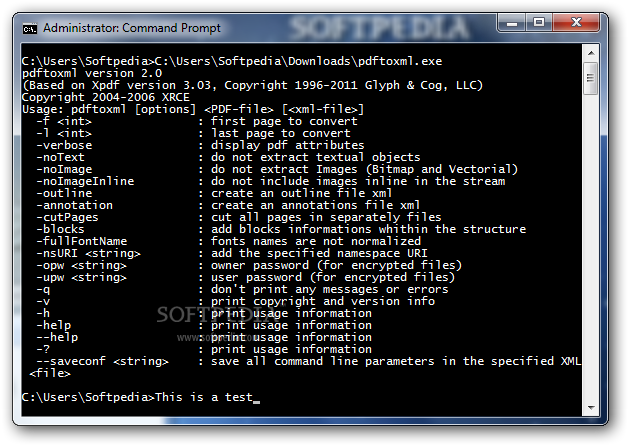The height and width of the screenshot is (446, 629).
Task: Click the '-outline' option text
Action: coord(64,193)
